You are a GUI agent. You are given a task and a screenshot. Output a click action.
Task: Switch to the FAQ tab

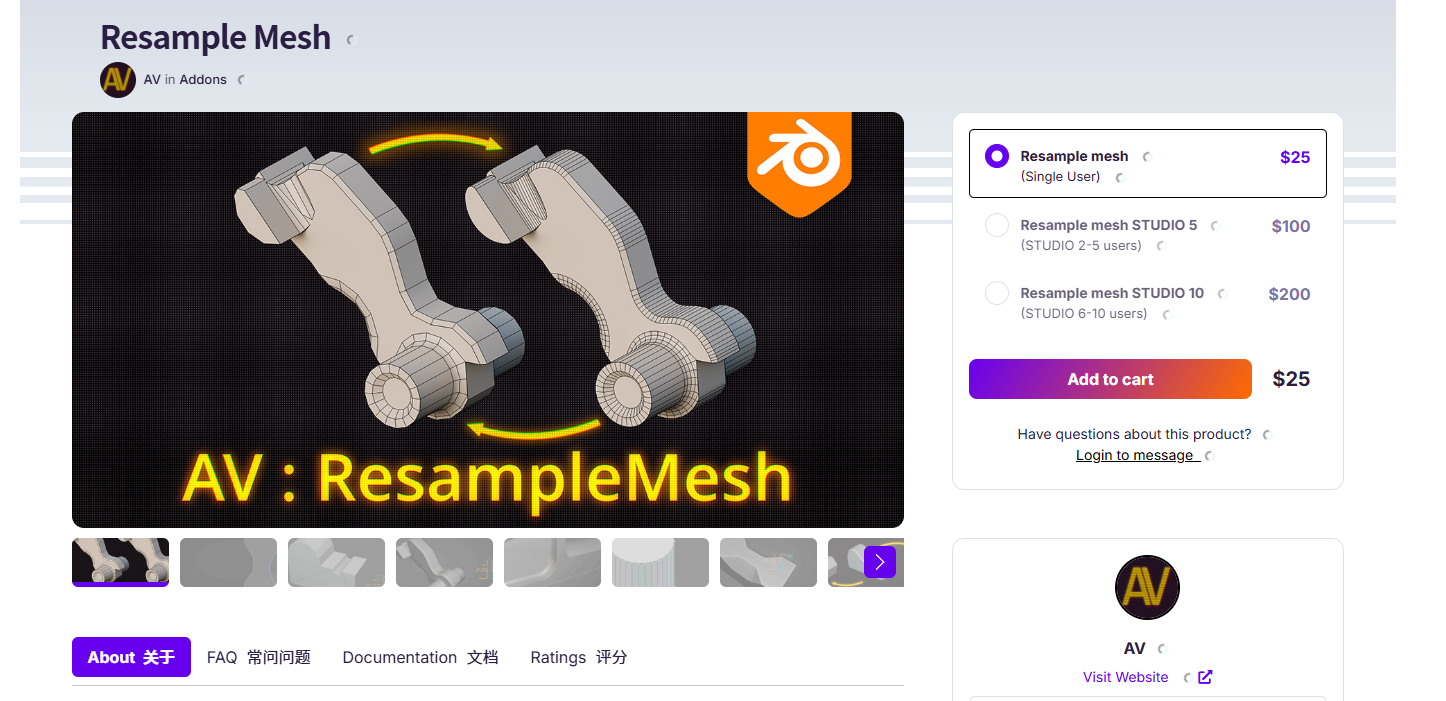[259, 657]
